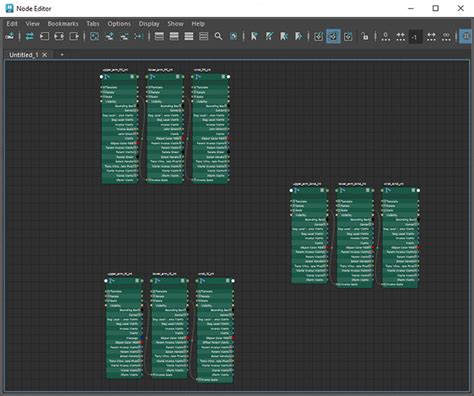Screen dimensions: 474x396
Task: Graph output connections of selected nodes
Action: [x=74, y=36]
